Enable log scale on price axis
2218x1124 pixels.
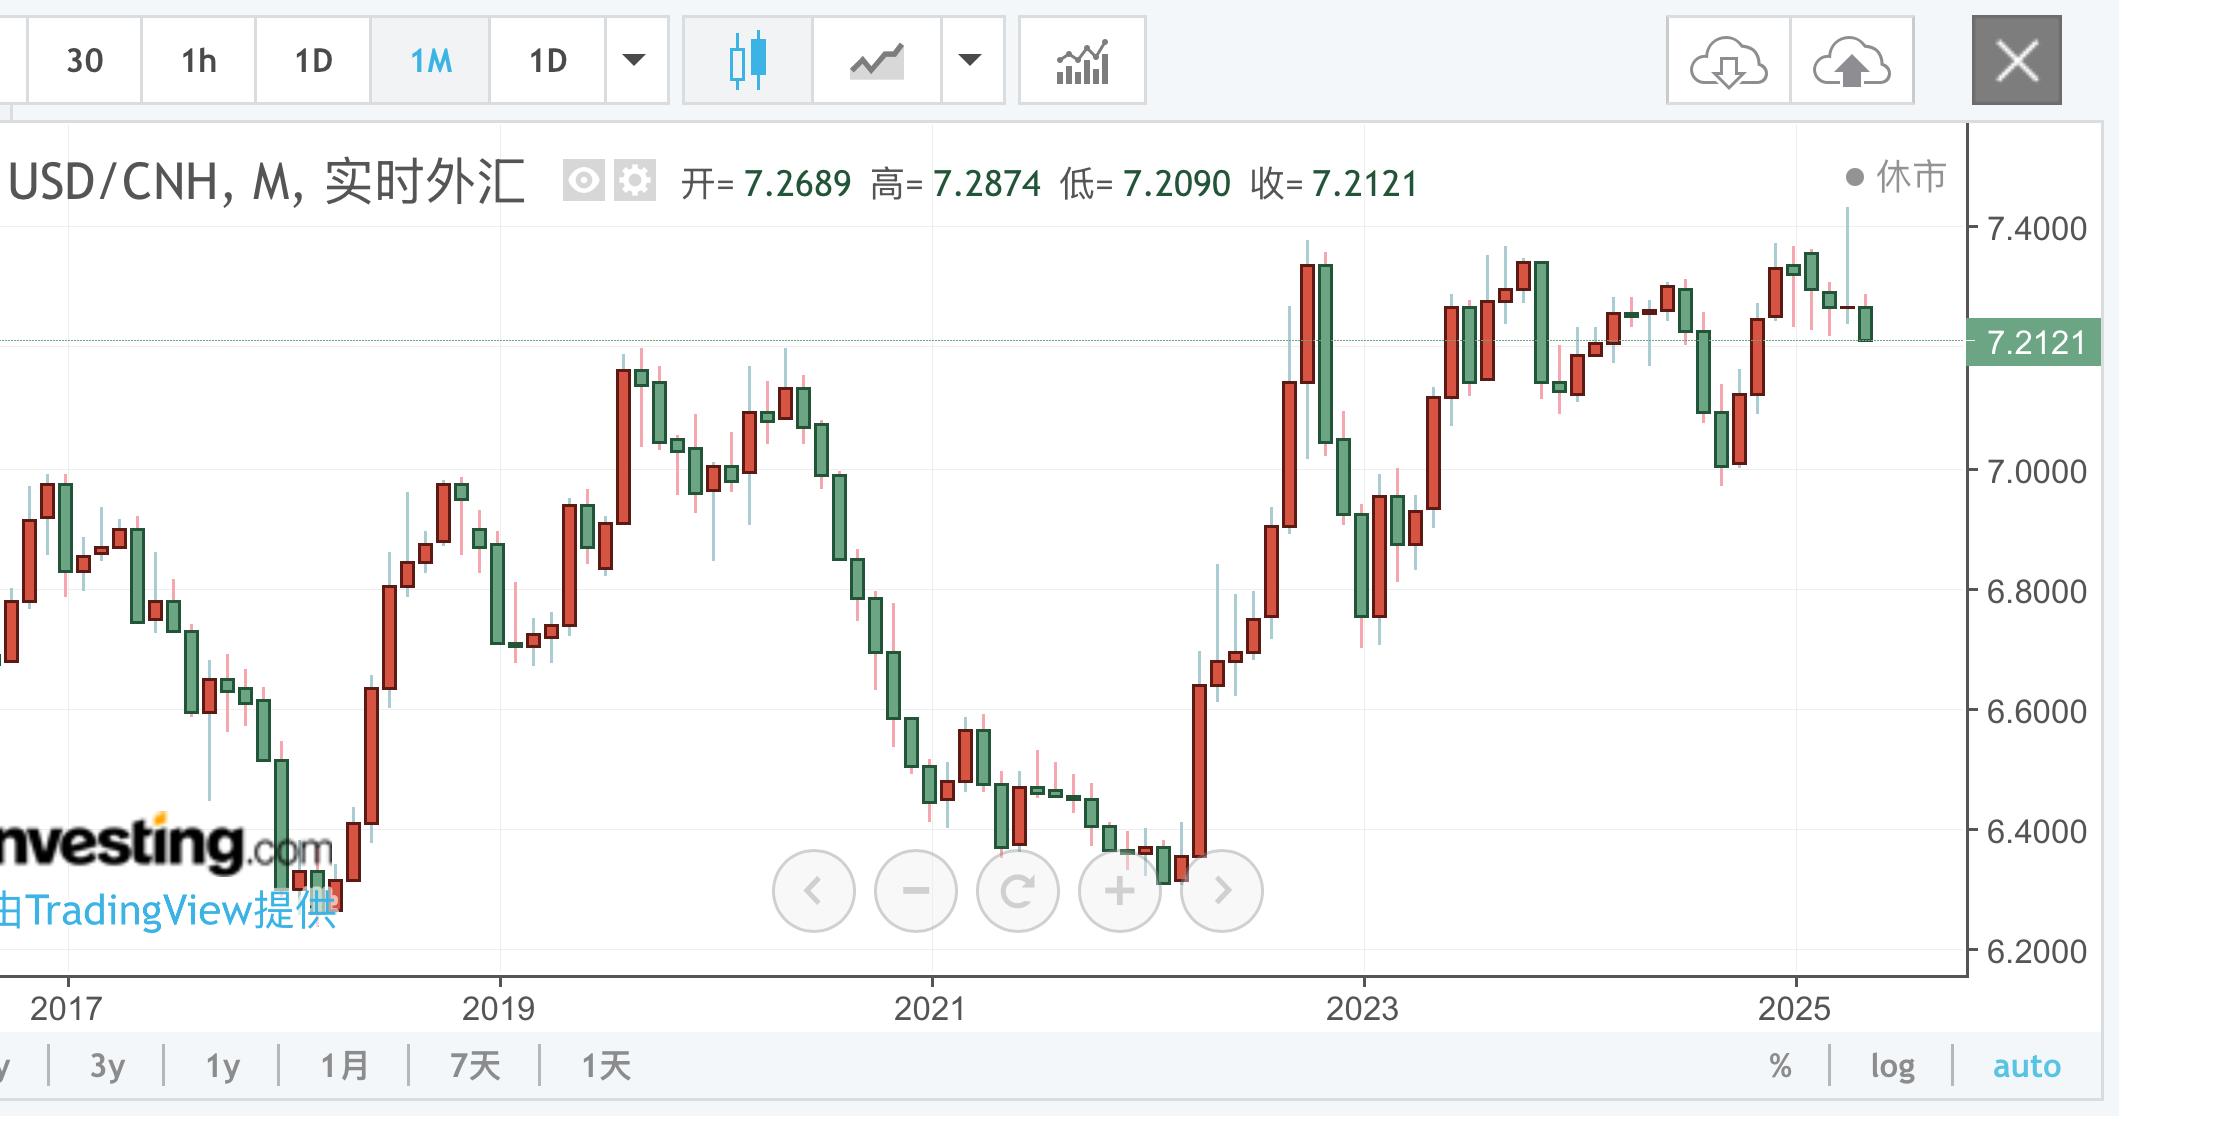(1892, 1066)
